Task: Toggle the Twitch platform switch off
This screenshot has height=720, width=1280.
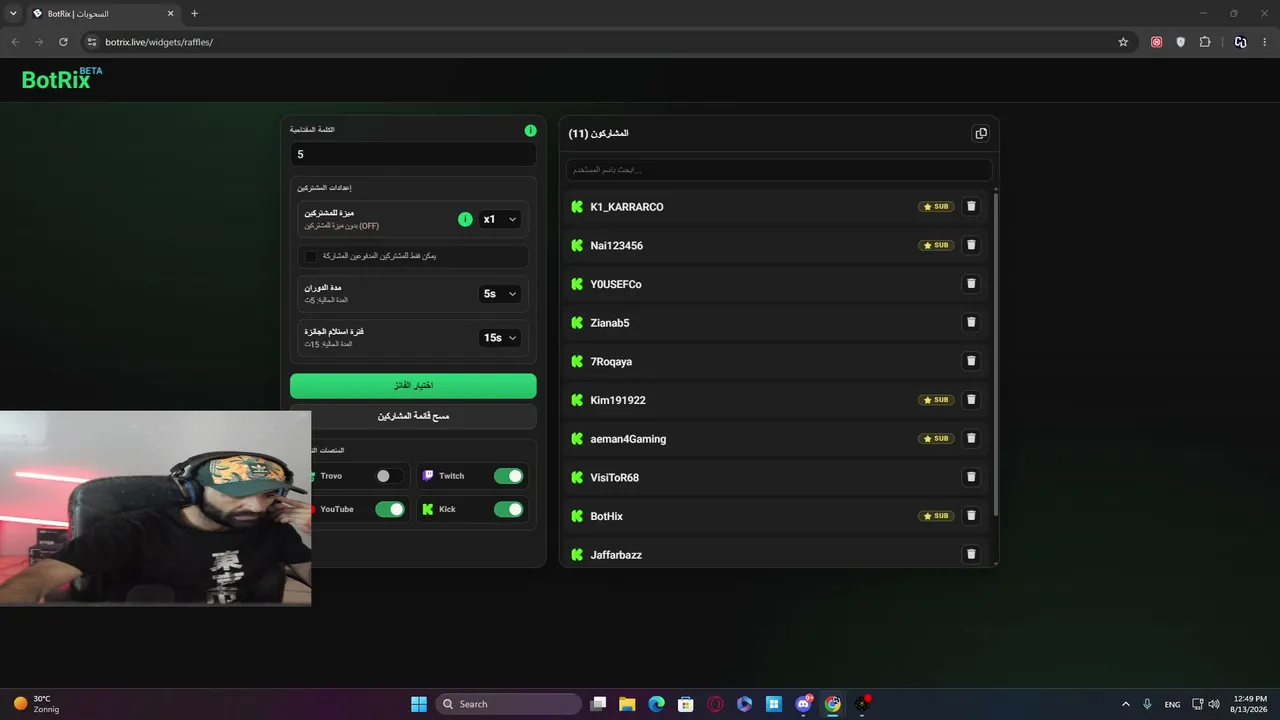Action: [x=509, y=476]
